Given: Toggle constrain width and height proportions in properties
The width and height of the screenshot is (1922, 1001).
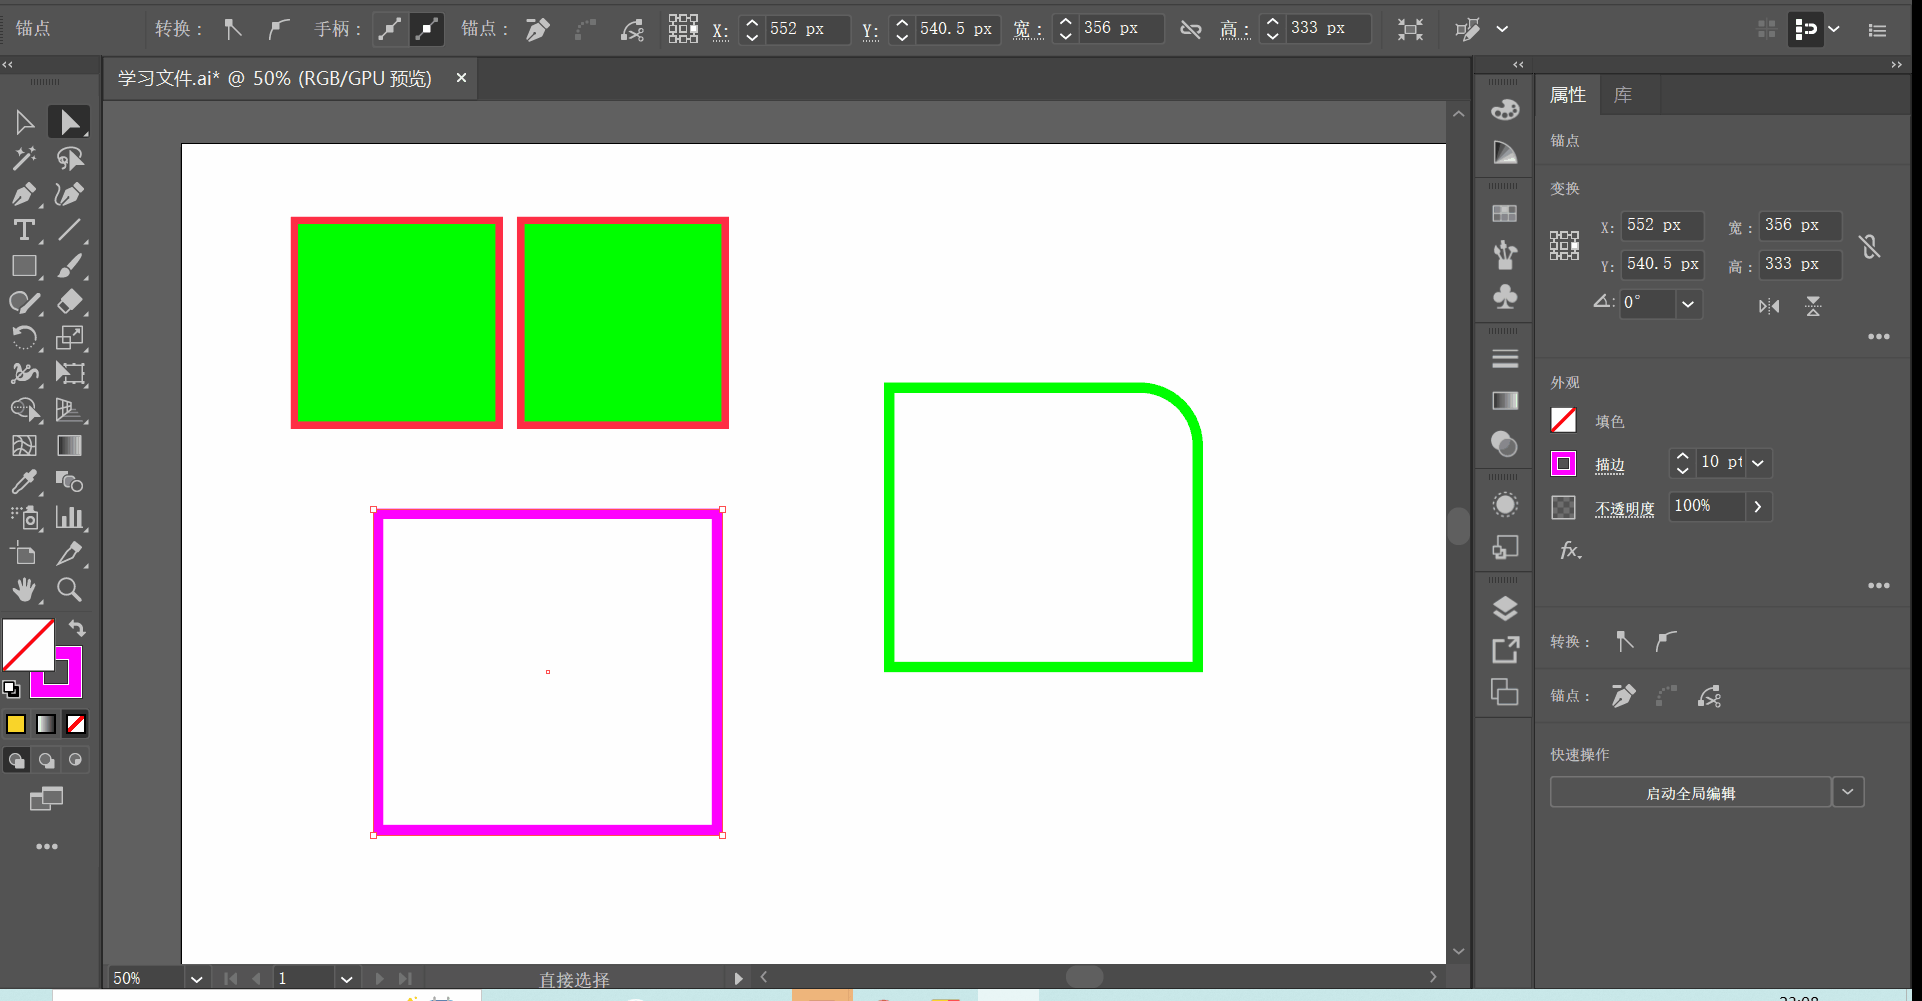Looking at the screenshot, I should [1869, 246].
